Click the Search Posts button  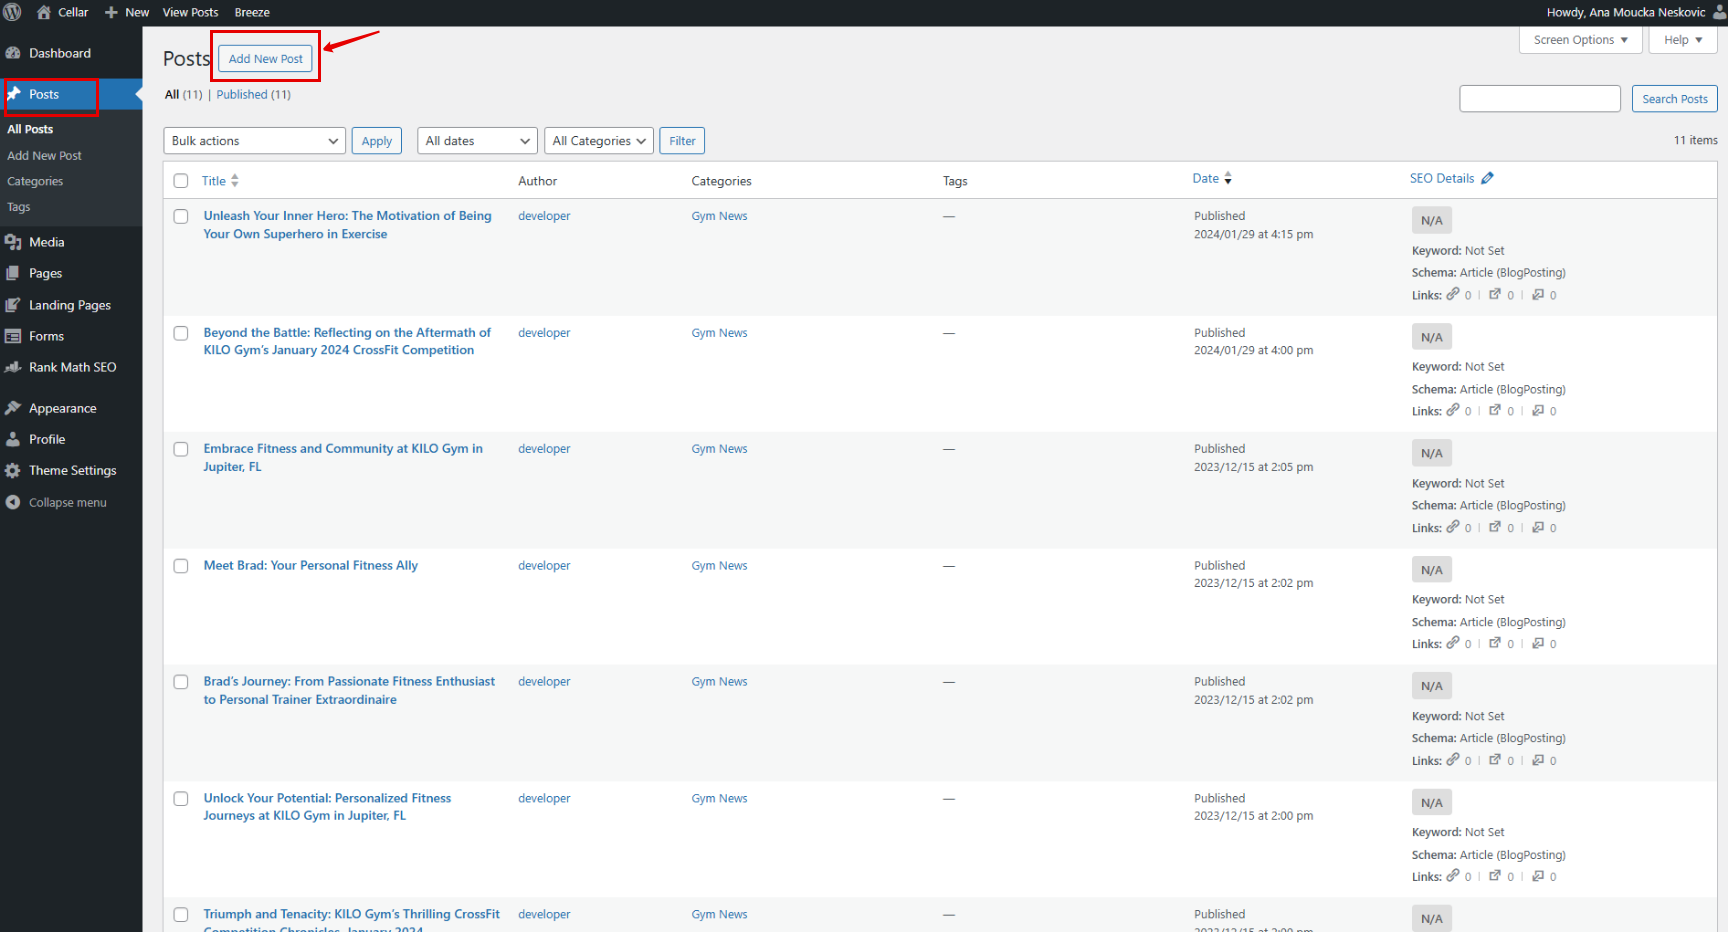tap(1675, 99)
